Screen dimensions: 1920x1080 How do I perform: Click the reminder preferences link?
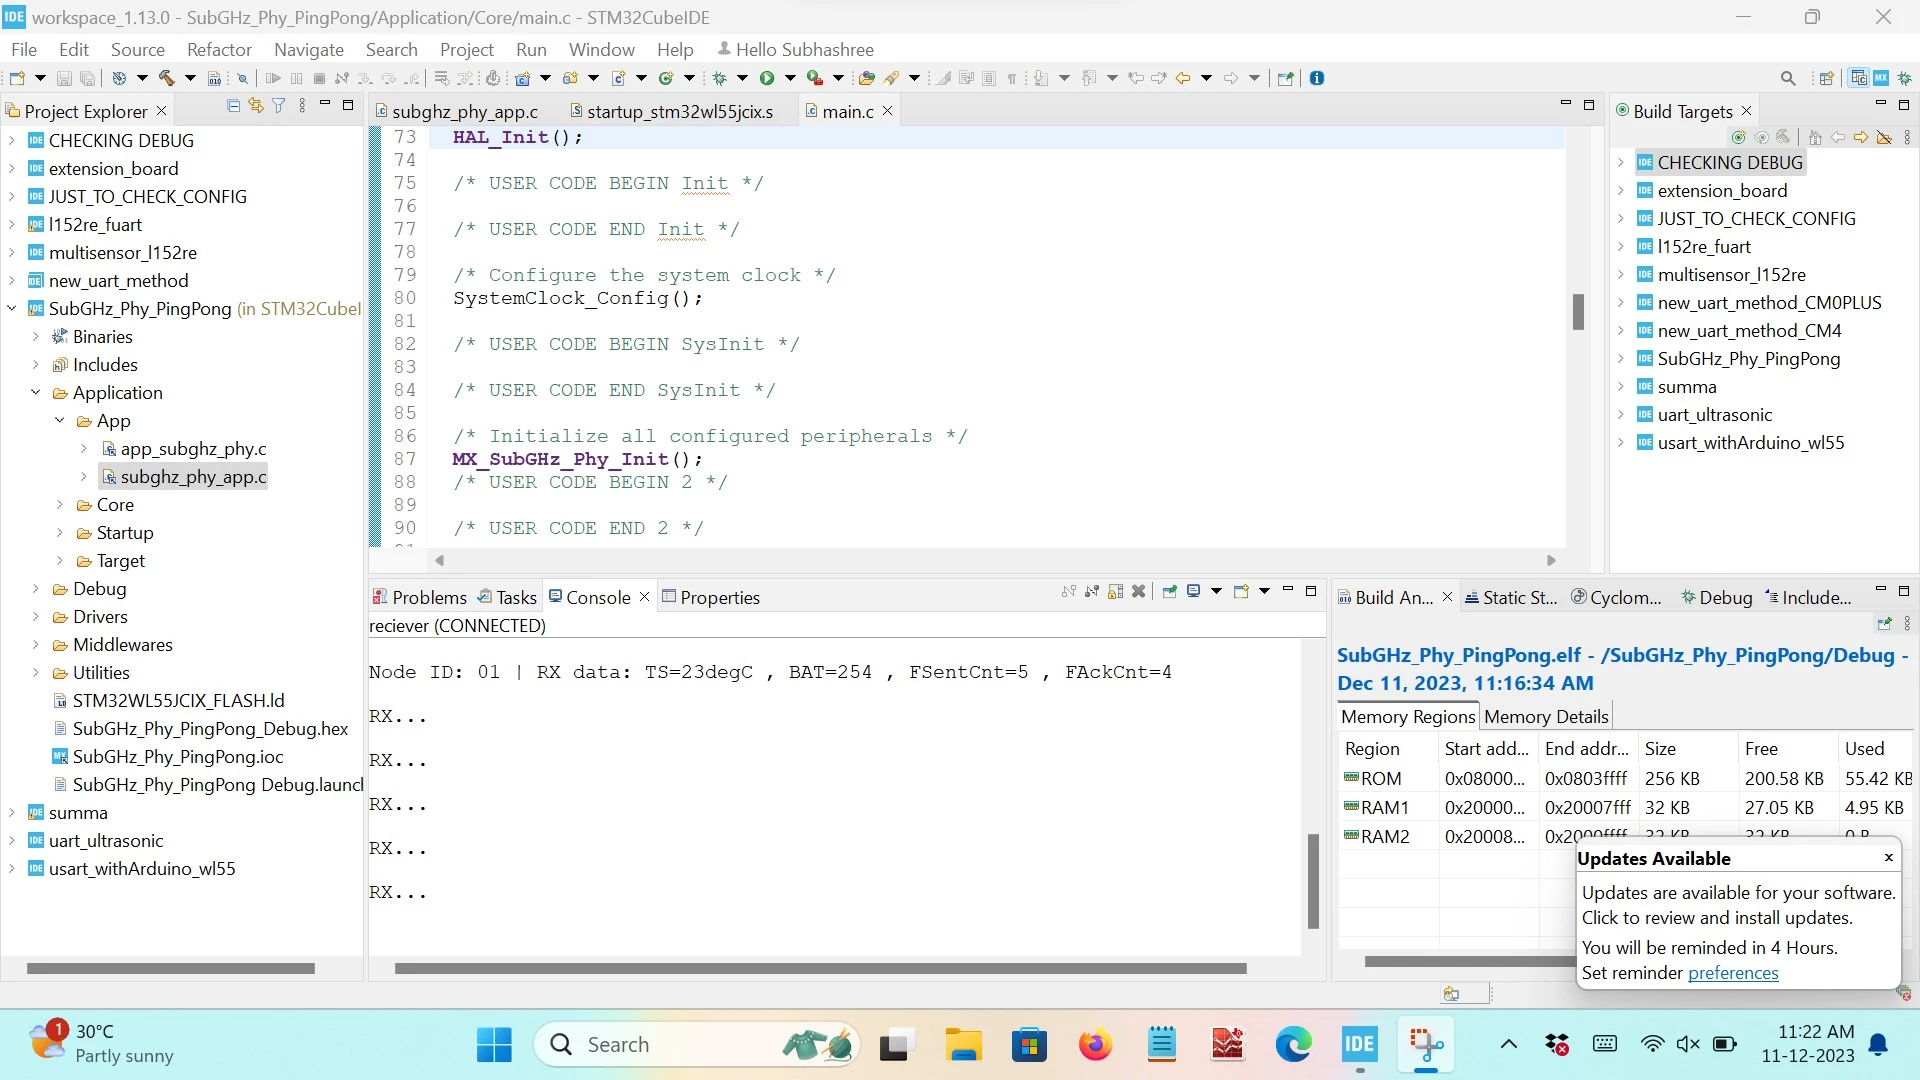(1733, 973)
